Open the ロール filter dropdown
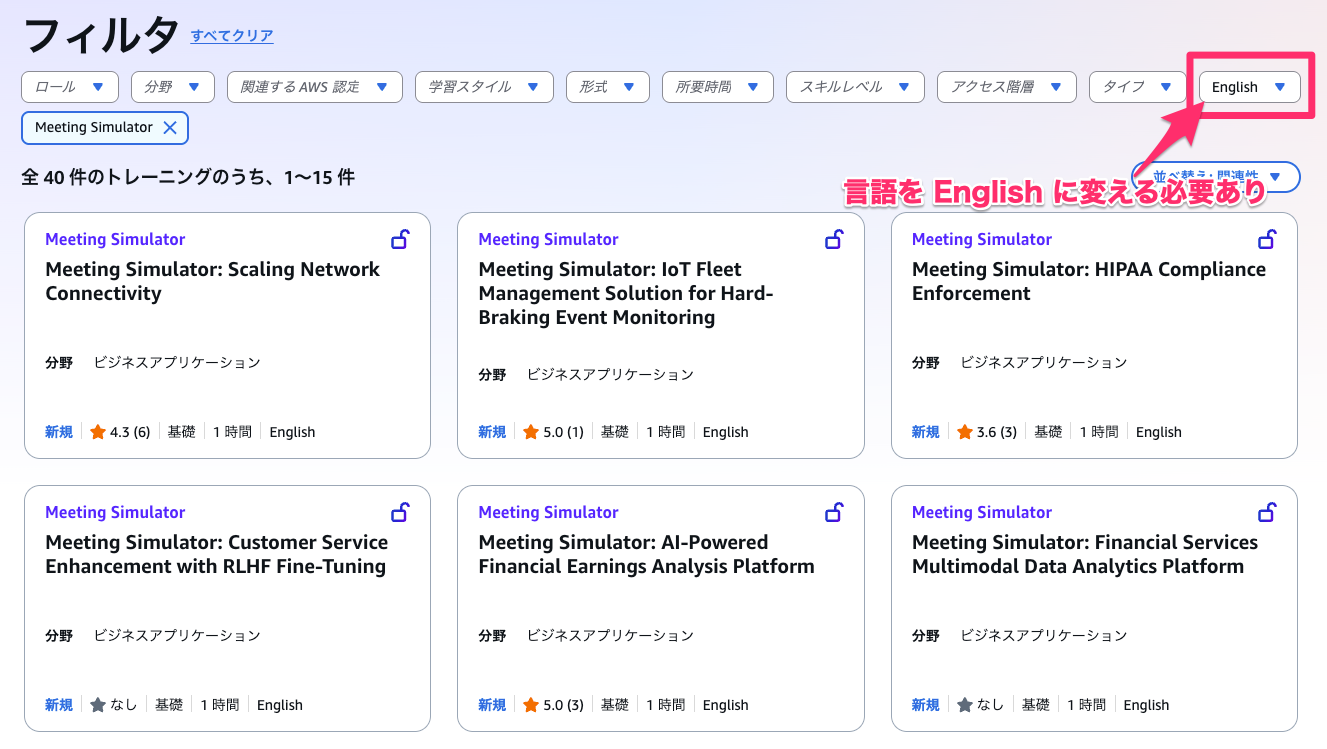Image resolution: width=1327 pixels, height=749 pixels. [x=70, y=87]
